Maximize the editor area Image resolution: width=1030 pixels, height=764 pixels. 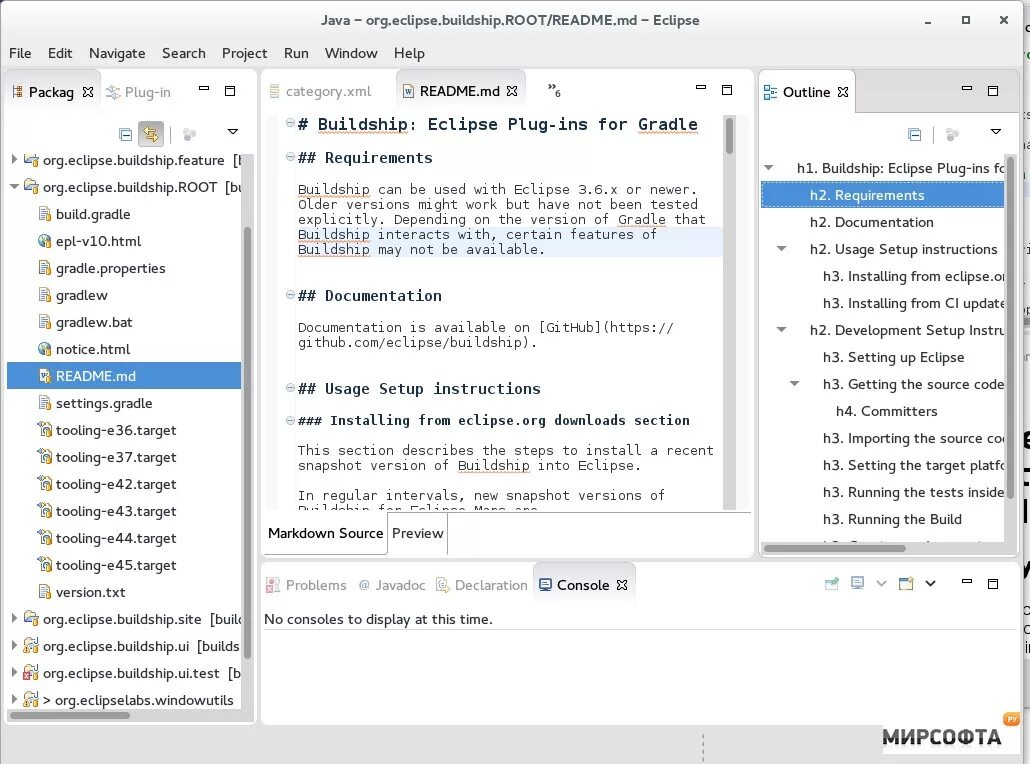point(727,90)
